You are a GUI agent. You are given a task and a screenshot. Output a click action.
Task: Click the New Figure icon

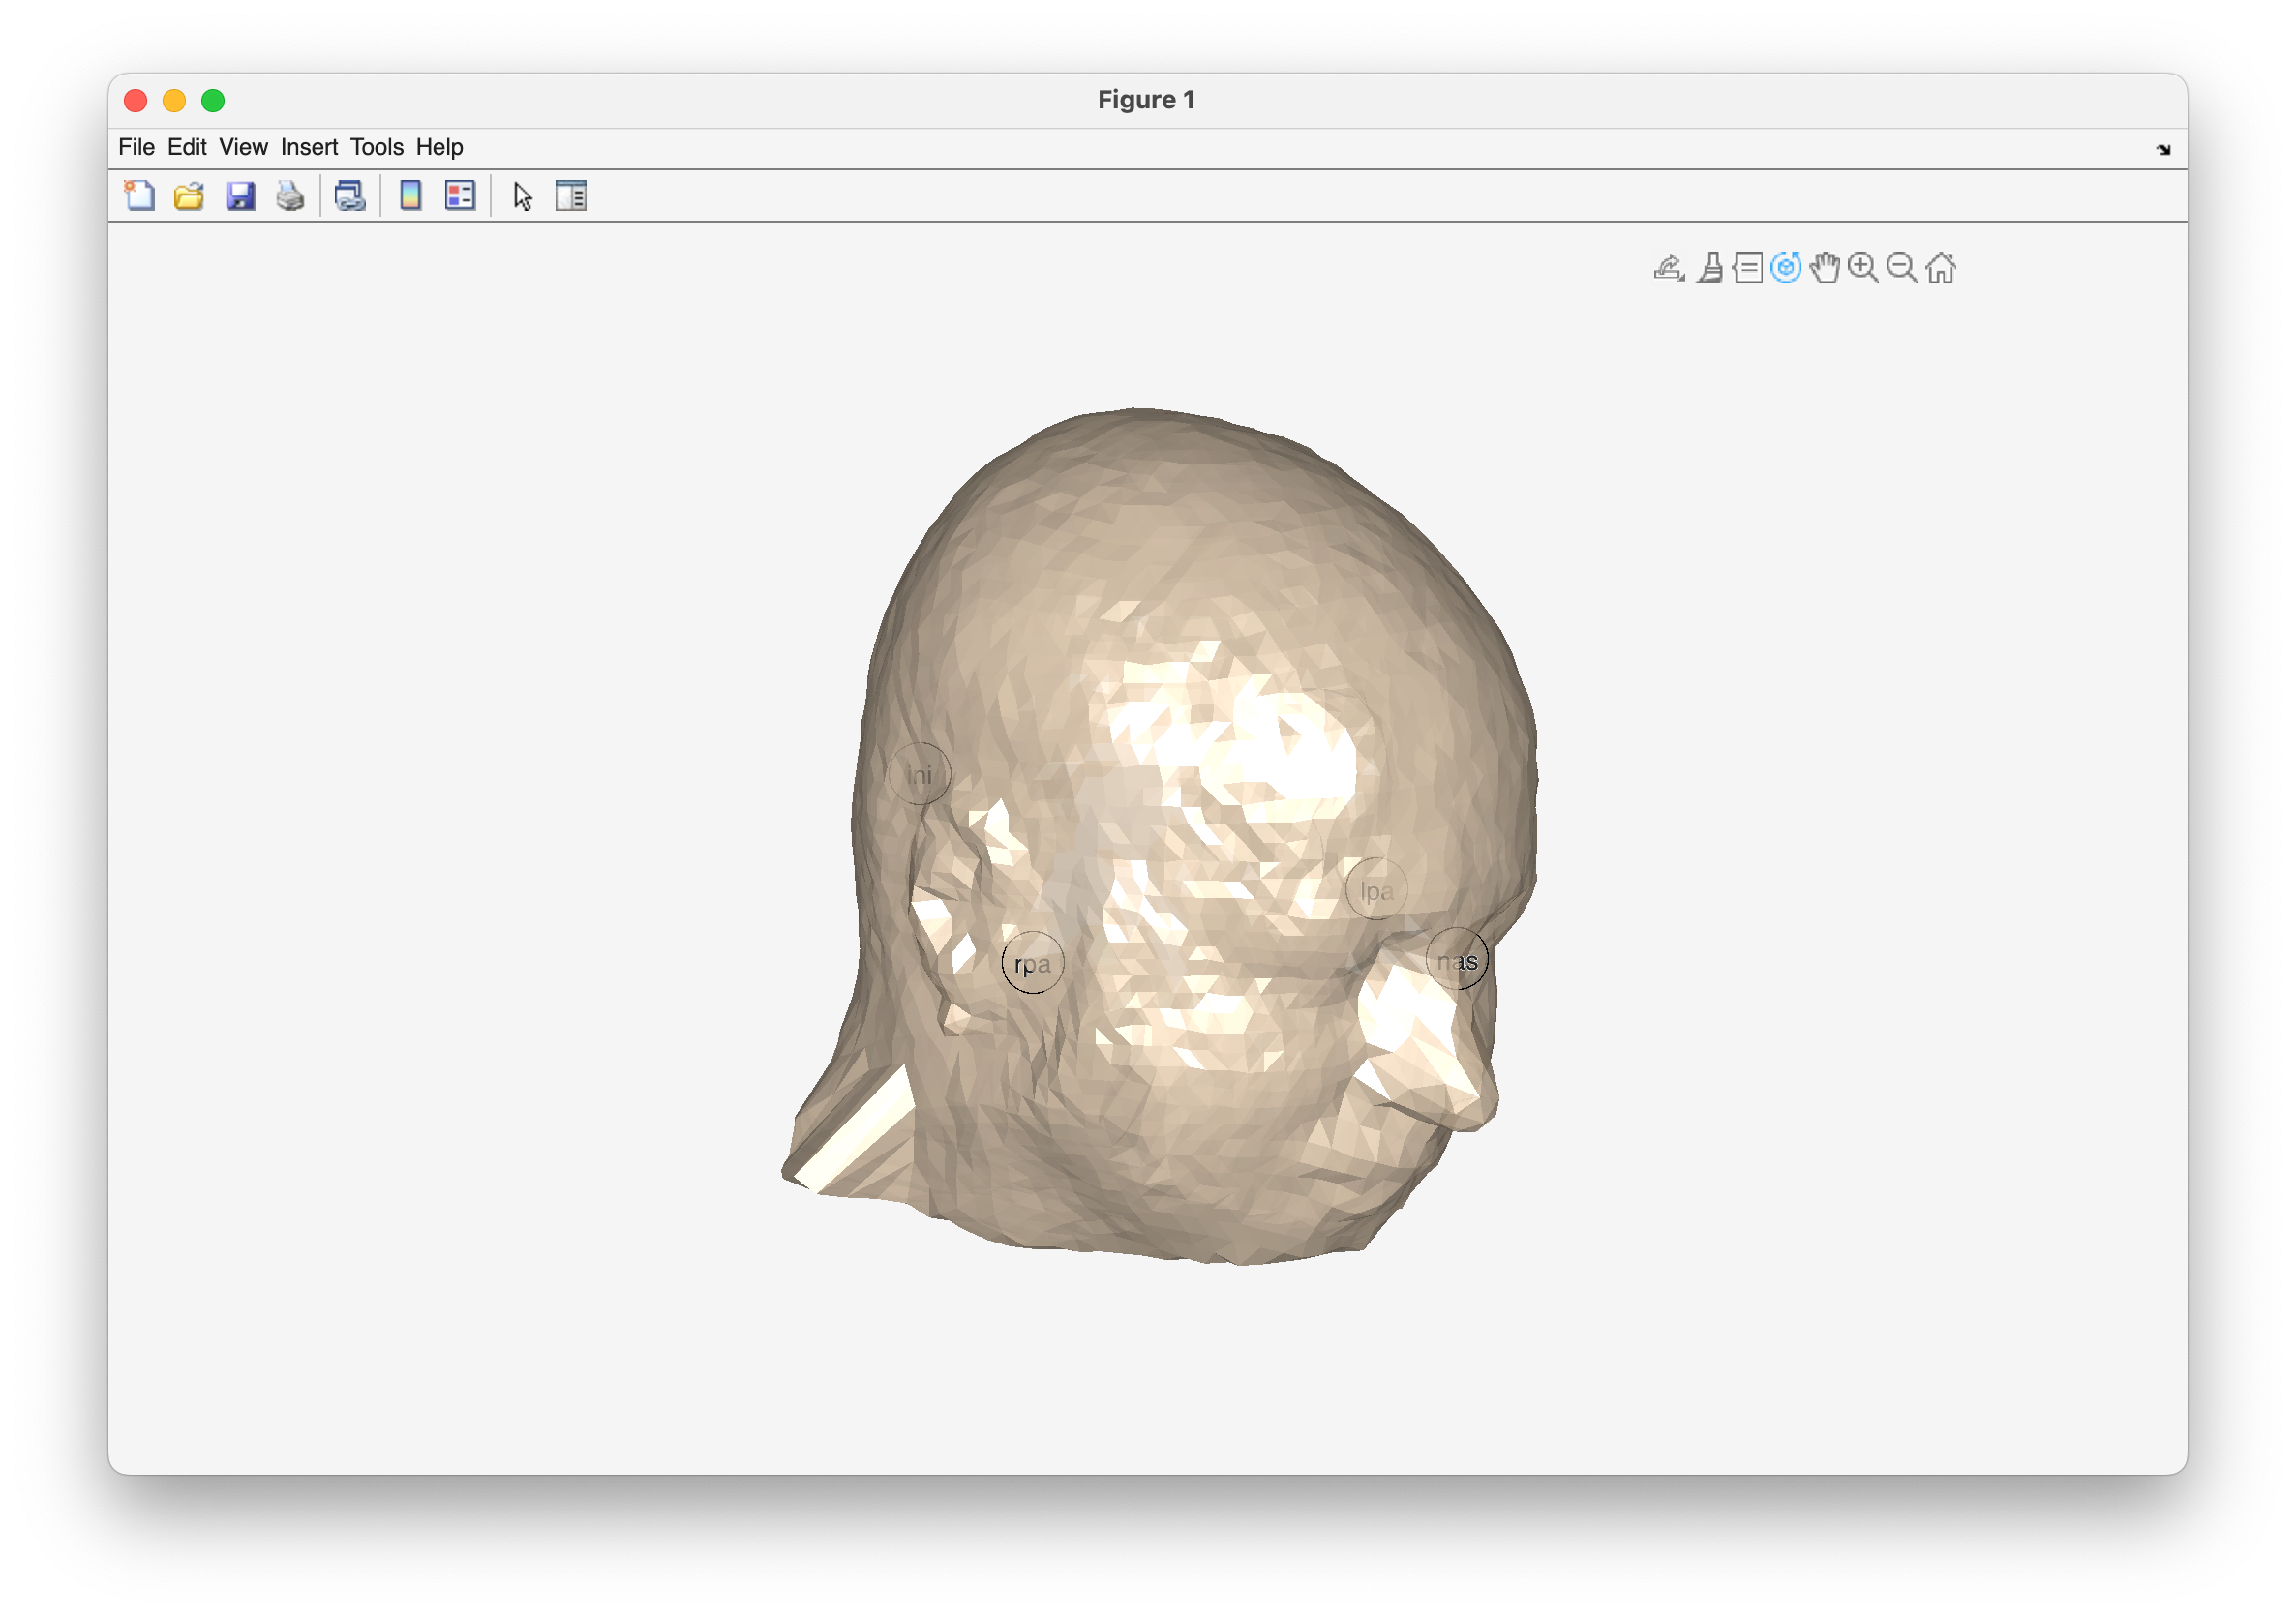coord(139,195)
